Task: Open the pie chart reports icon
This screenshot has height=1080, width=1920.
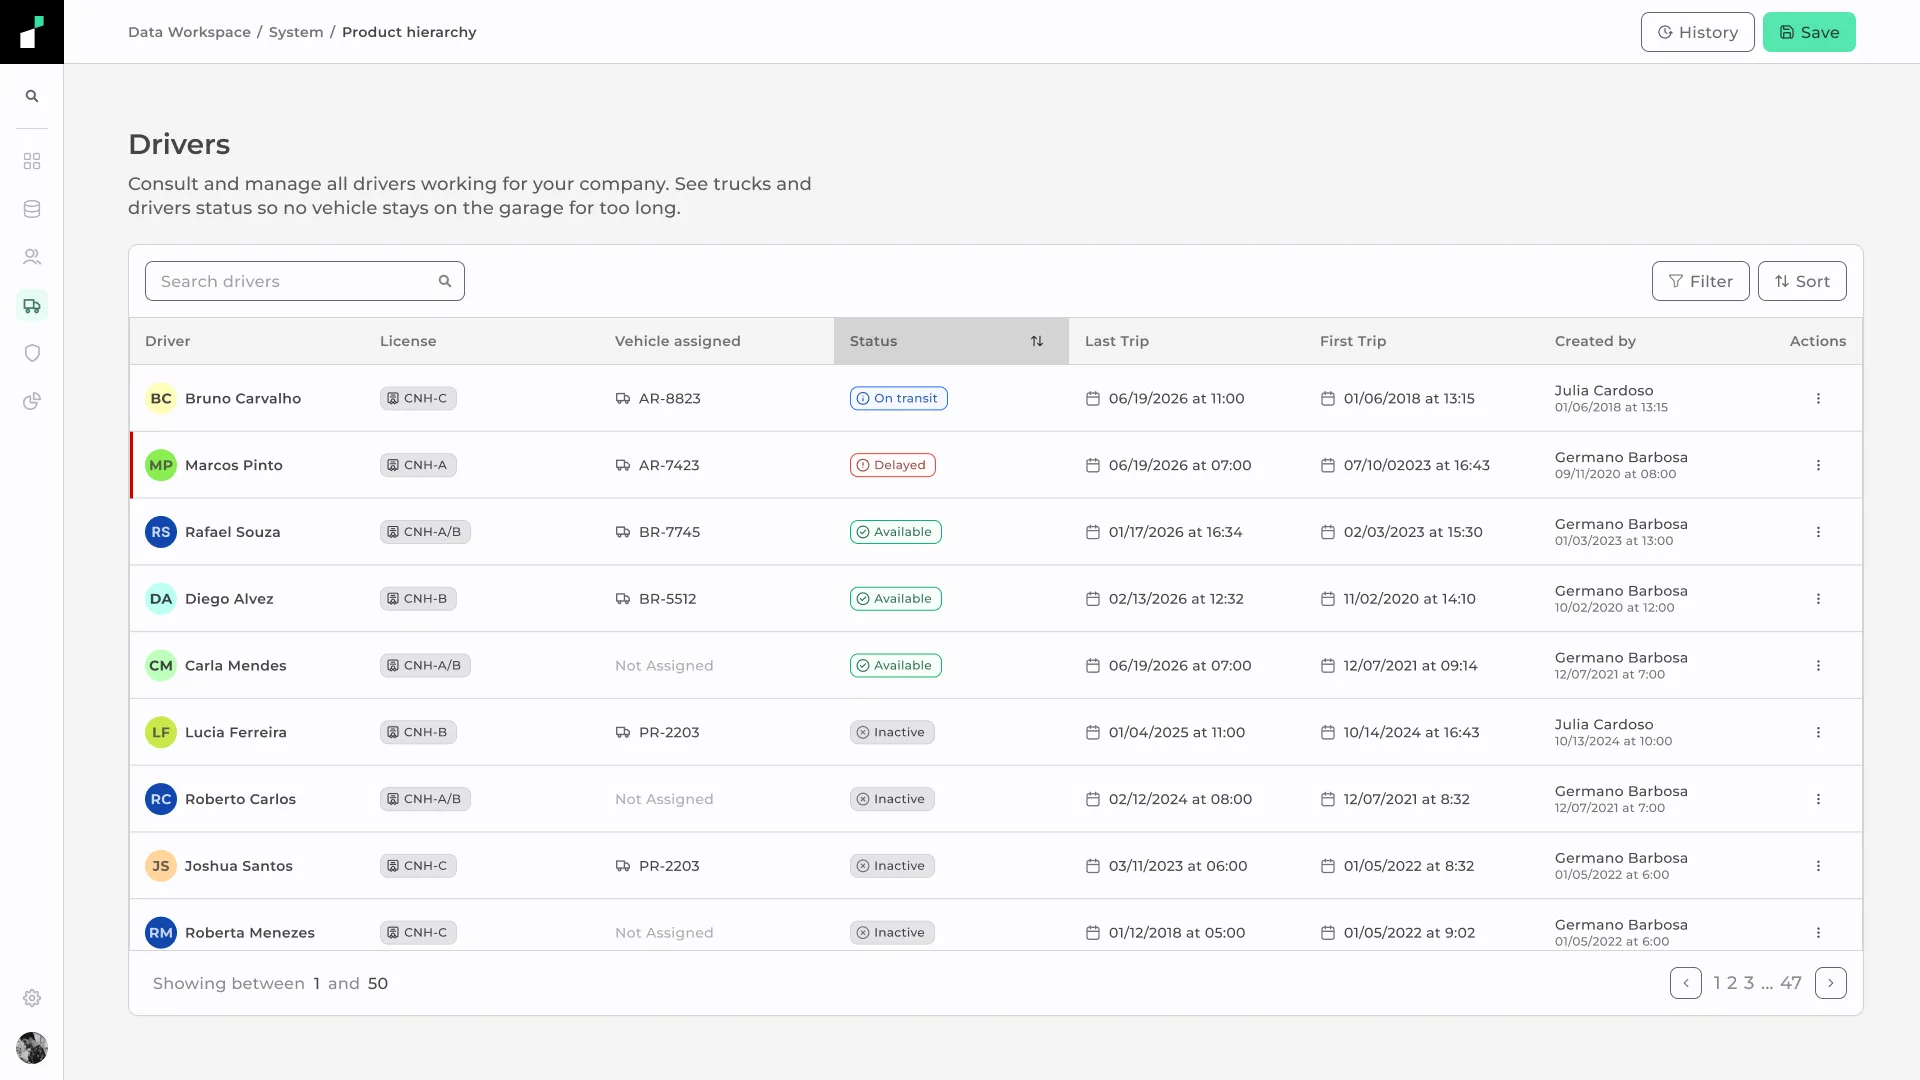Action: pos(32,401)
